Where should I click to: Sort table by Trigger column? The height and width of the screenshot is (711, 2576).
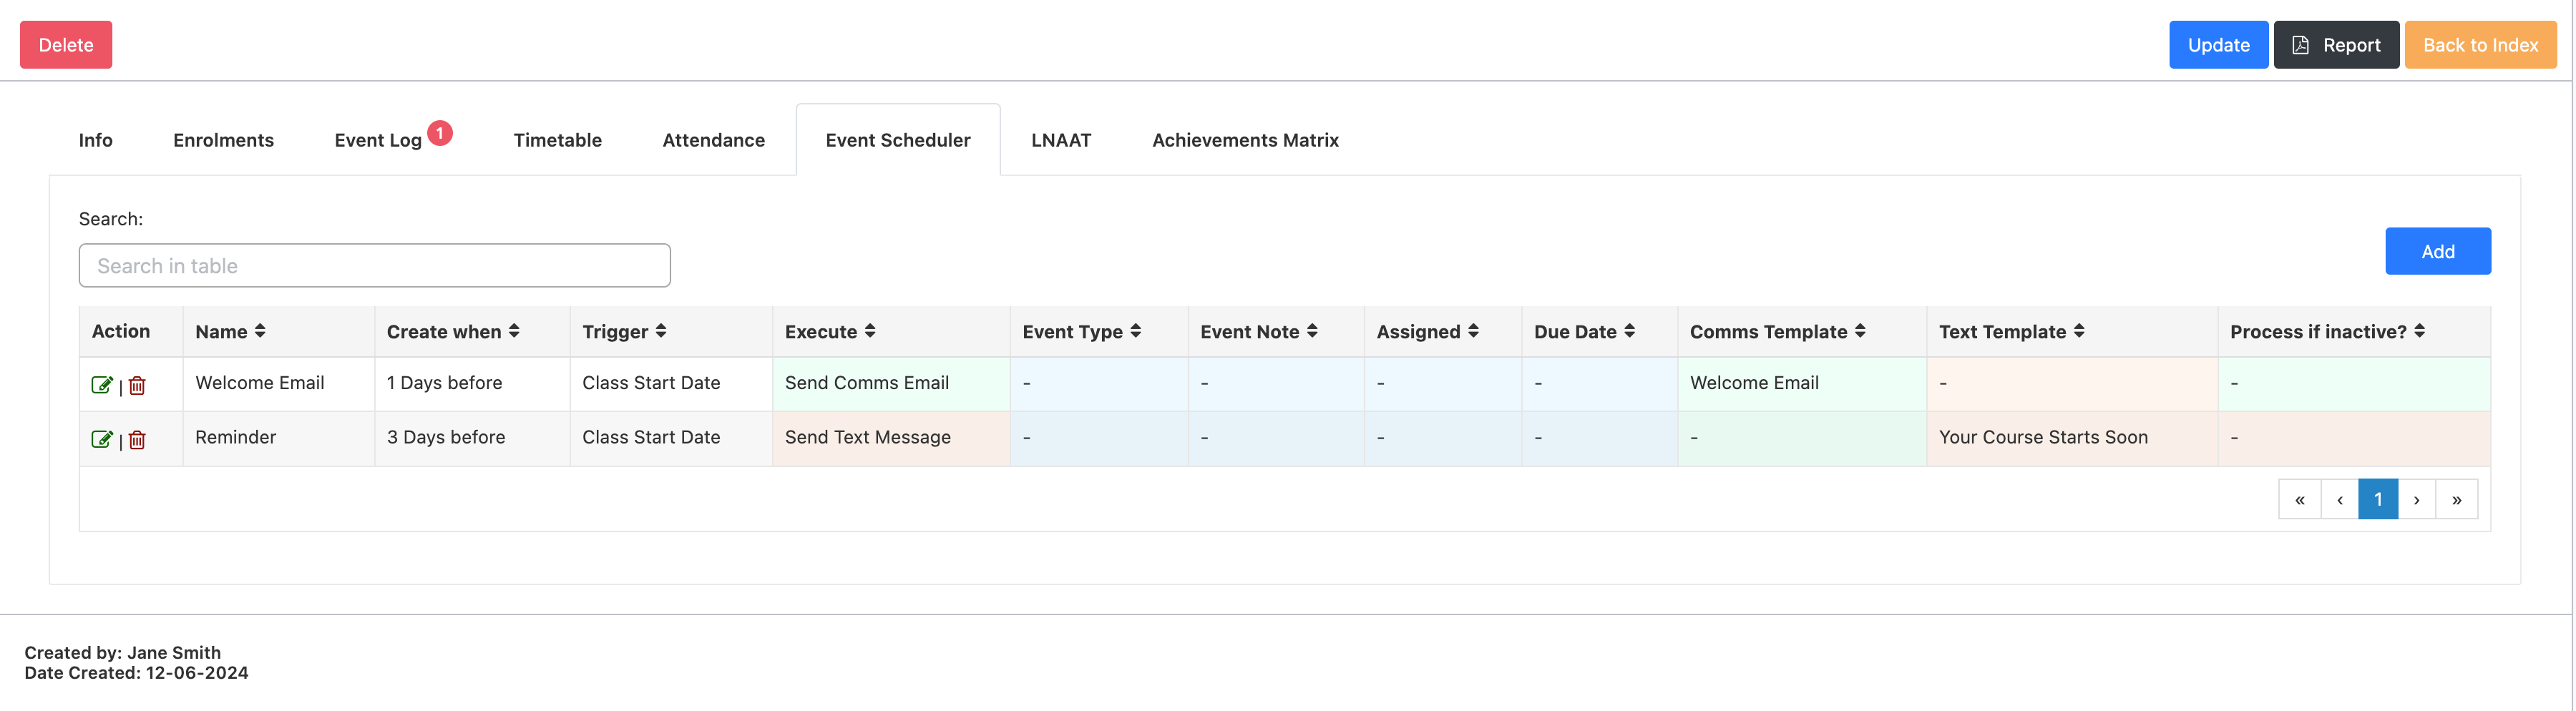[661, 331]
